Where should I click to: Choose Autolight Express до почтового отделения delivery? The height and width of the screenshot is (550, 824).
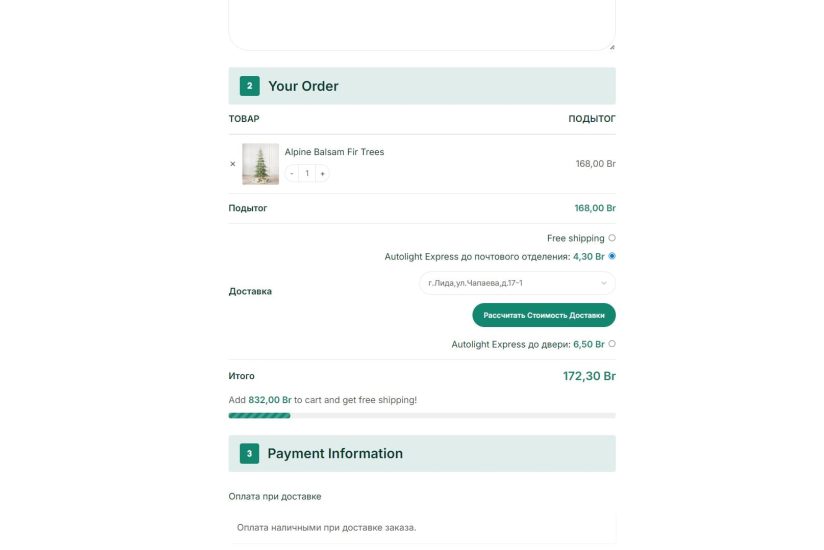click(612, 256)
